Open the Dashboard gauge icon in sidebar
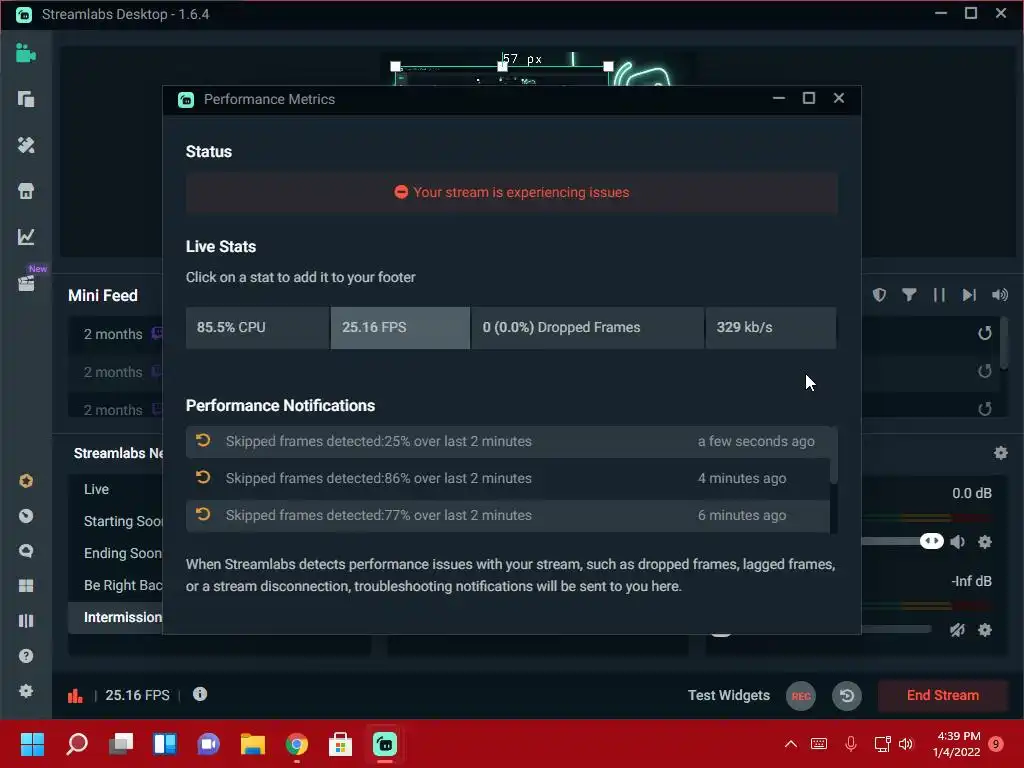Screen dimensions: 1024x768 click(25, 516)
